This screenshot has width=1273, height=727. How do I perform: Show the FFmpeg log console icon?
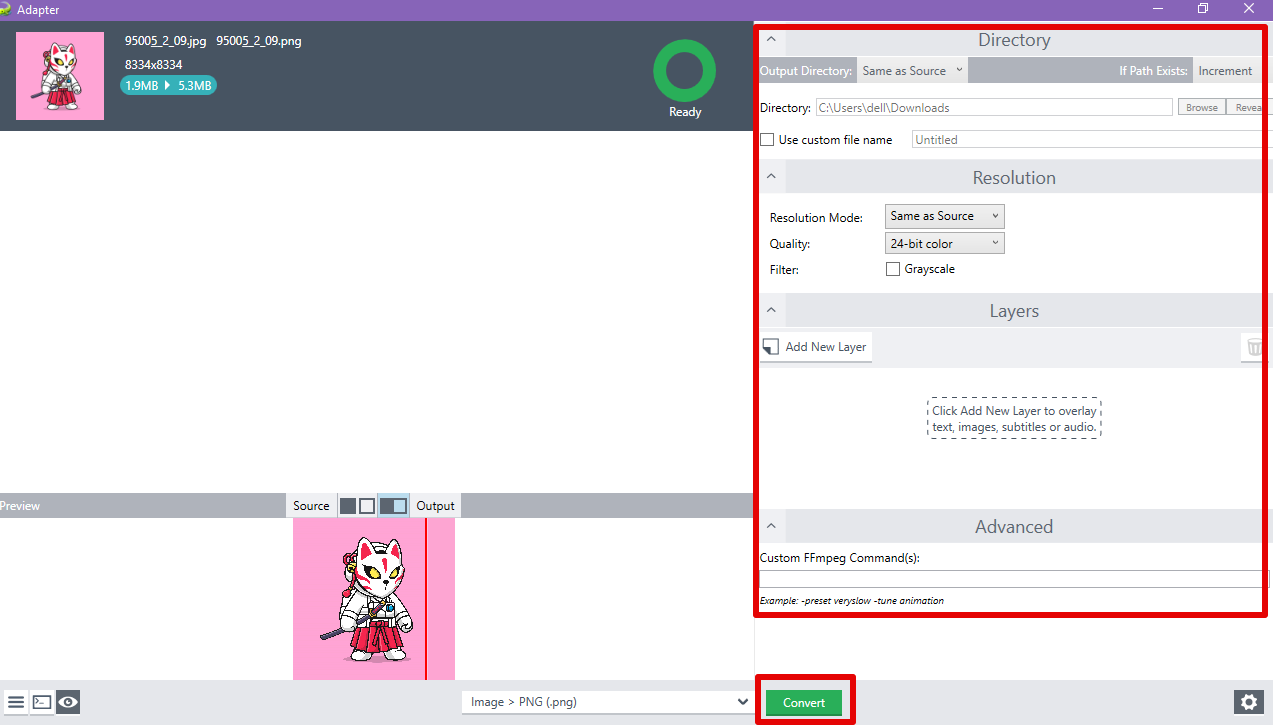(42, 702)
